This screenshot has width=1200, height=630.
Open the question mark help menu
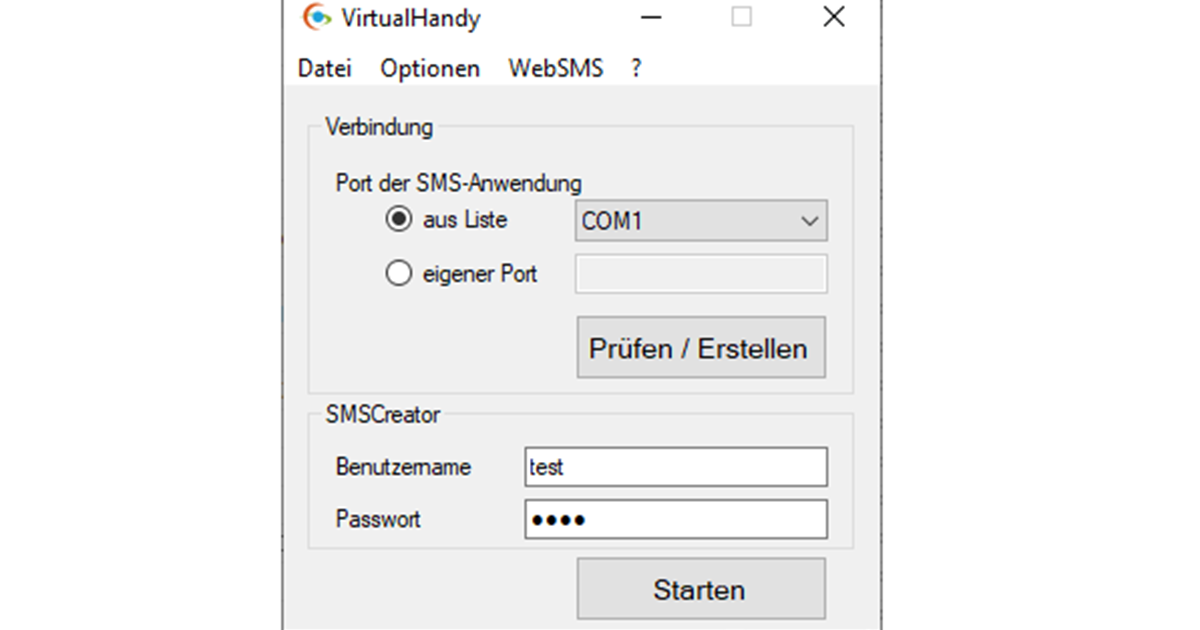pyautogui.click(x=636, y=69)
